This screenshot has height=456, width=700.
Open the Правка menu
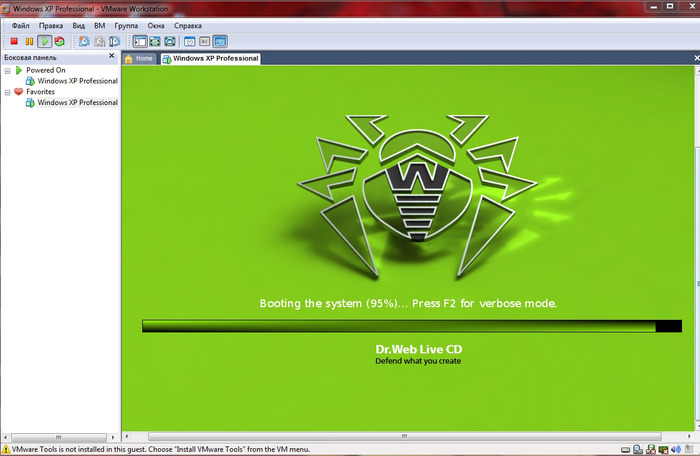(50, 26)
